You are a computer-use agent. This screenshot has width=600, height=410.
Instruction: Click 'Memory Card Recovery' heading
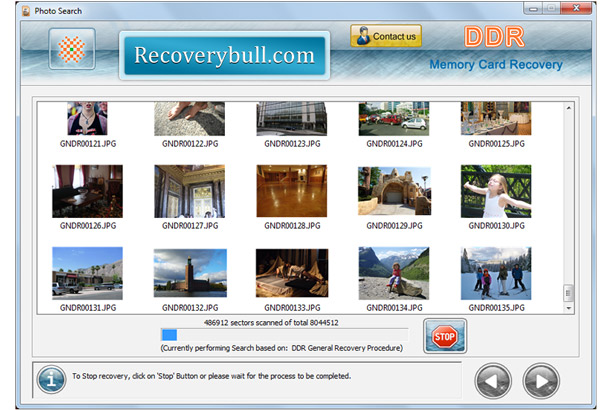coord(496,64)
